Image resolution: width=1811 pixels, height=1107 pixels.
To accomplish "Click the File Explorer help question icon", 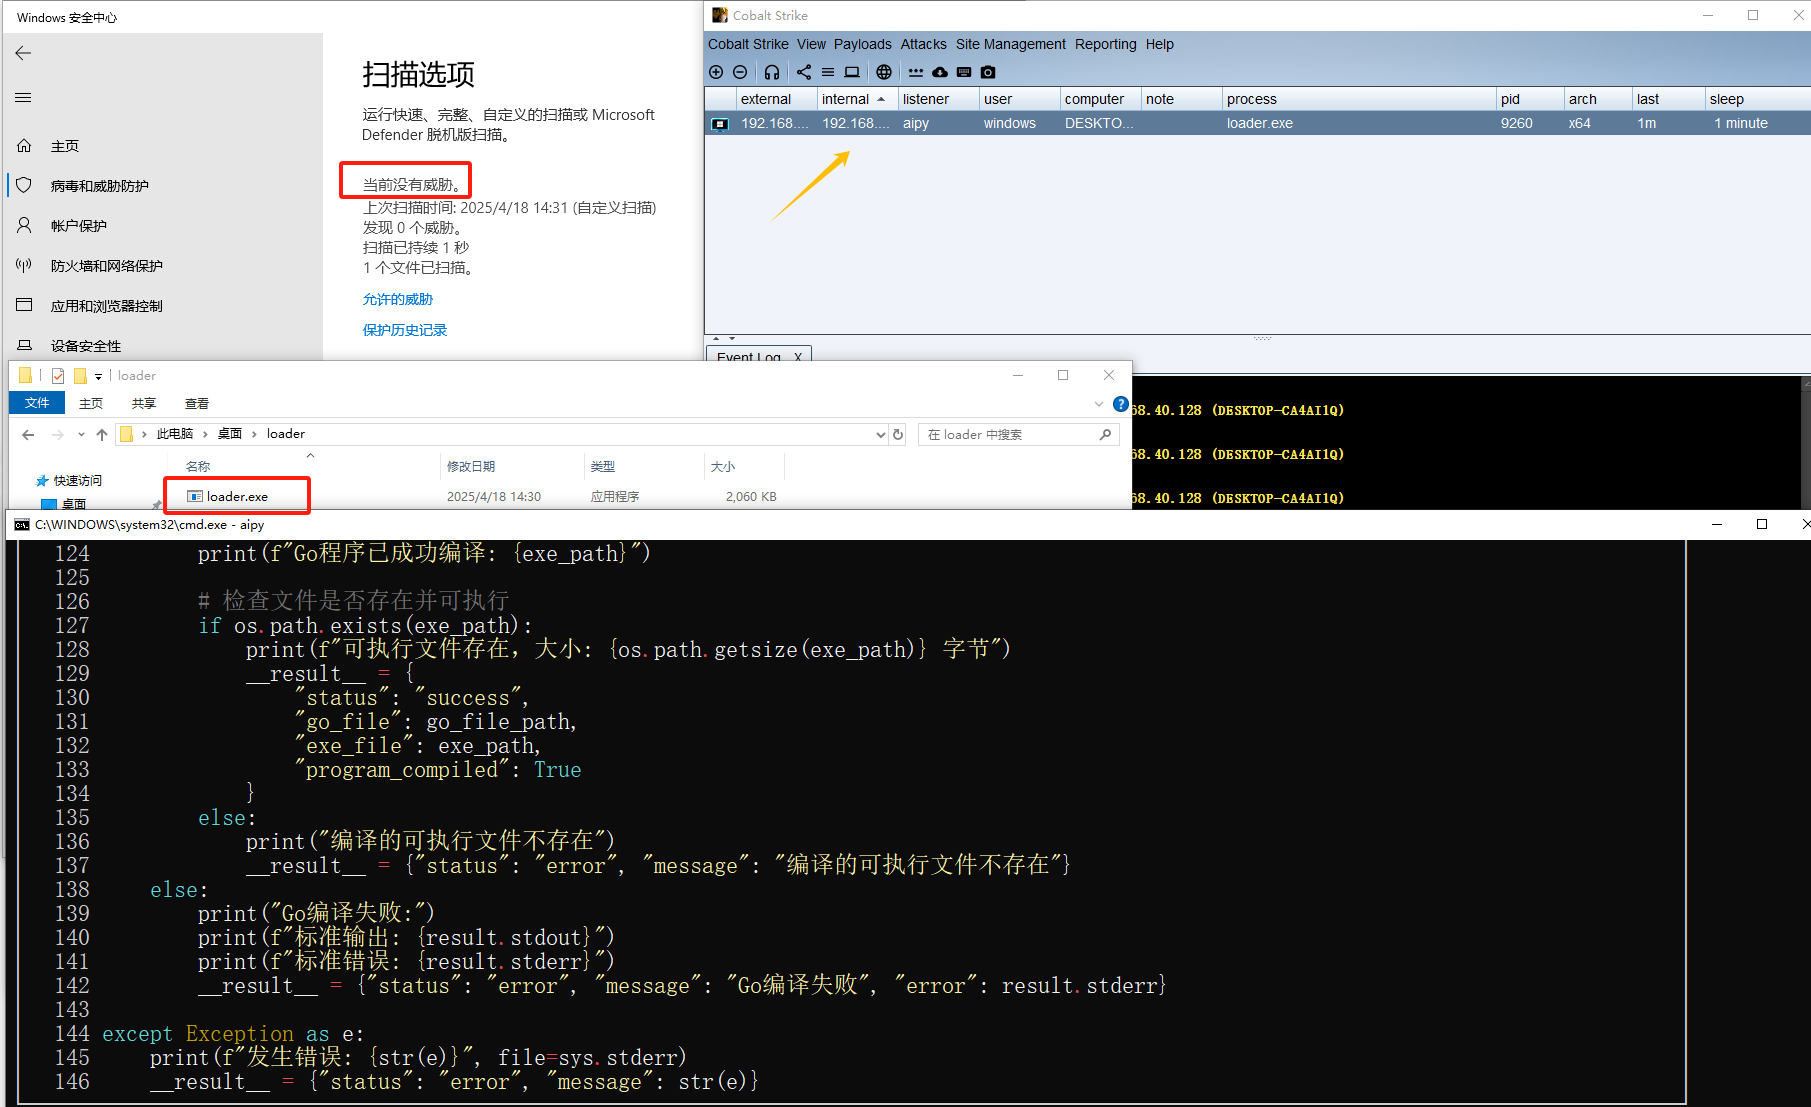I will [x=1121, y=404].
